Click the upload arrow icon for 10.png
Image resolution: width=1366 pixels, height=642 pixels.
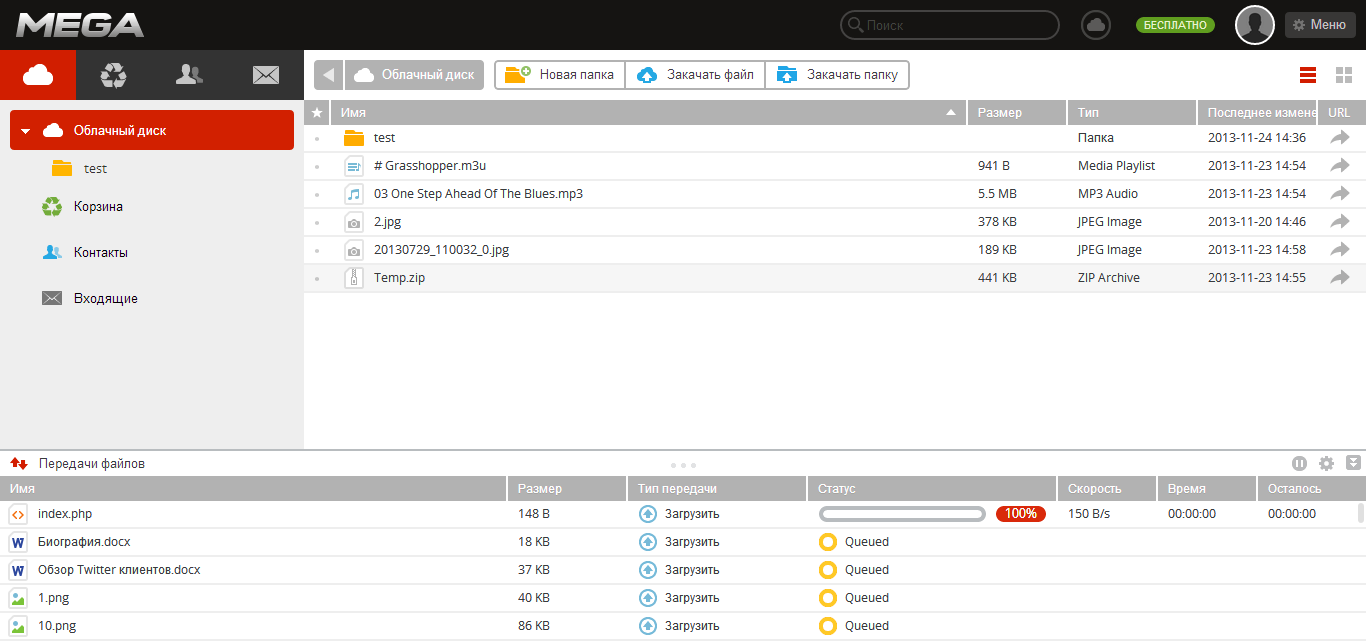648,626
